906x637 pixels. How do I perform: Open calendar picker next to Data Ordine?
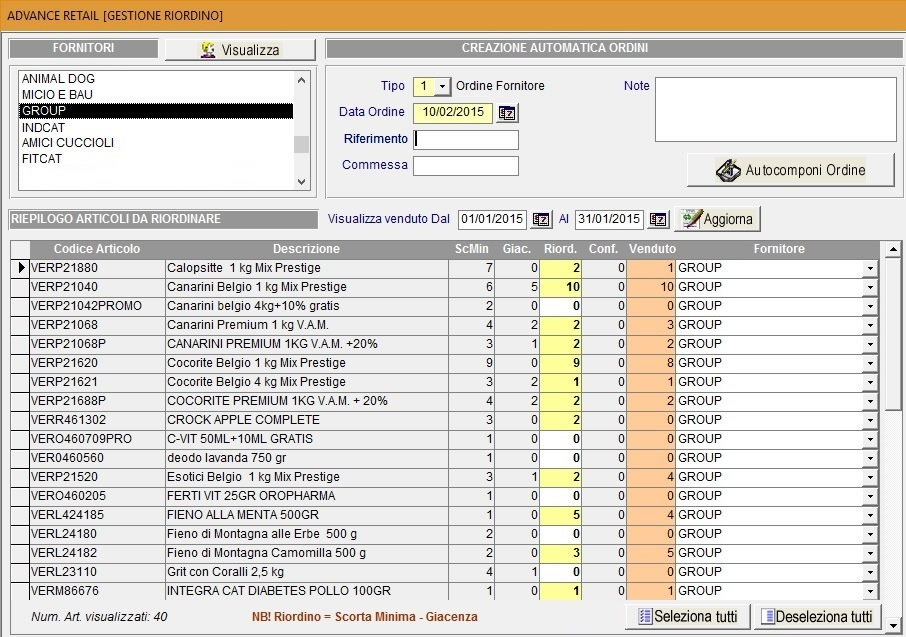pyautogui.click(x=507, y=113)
